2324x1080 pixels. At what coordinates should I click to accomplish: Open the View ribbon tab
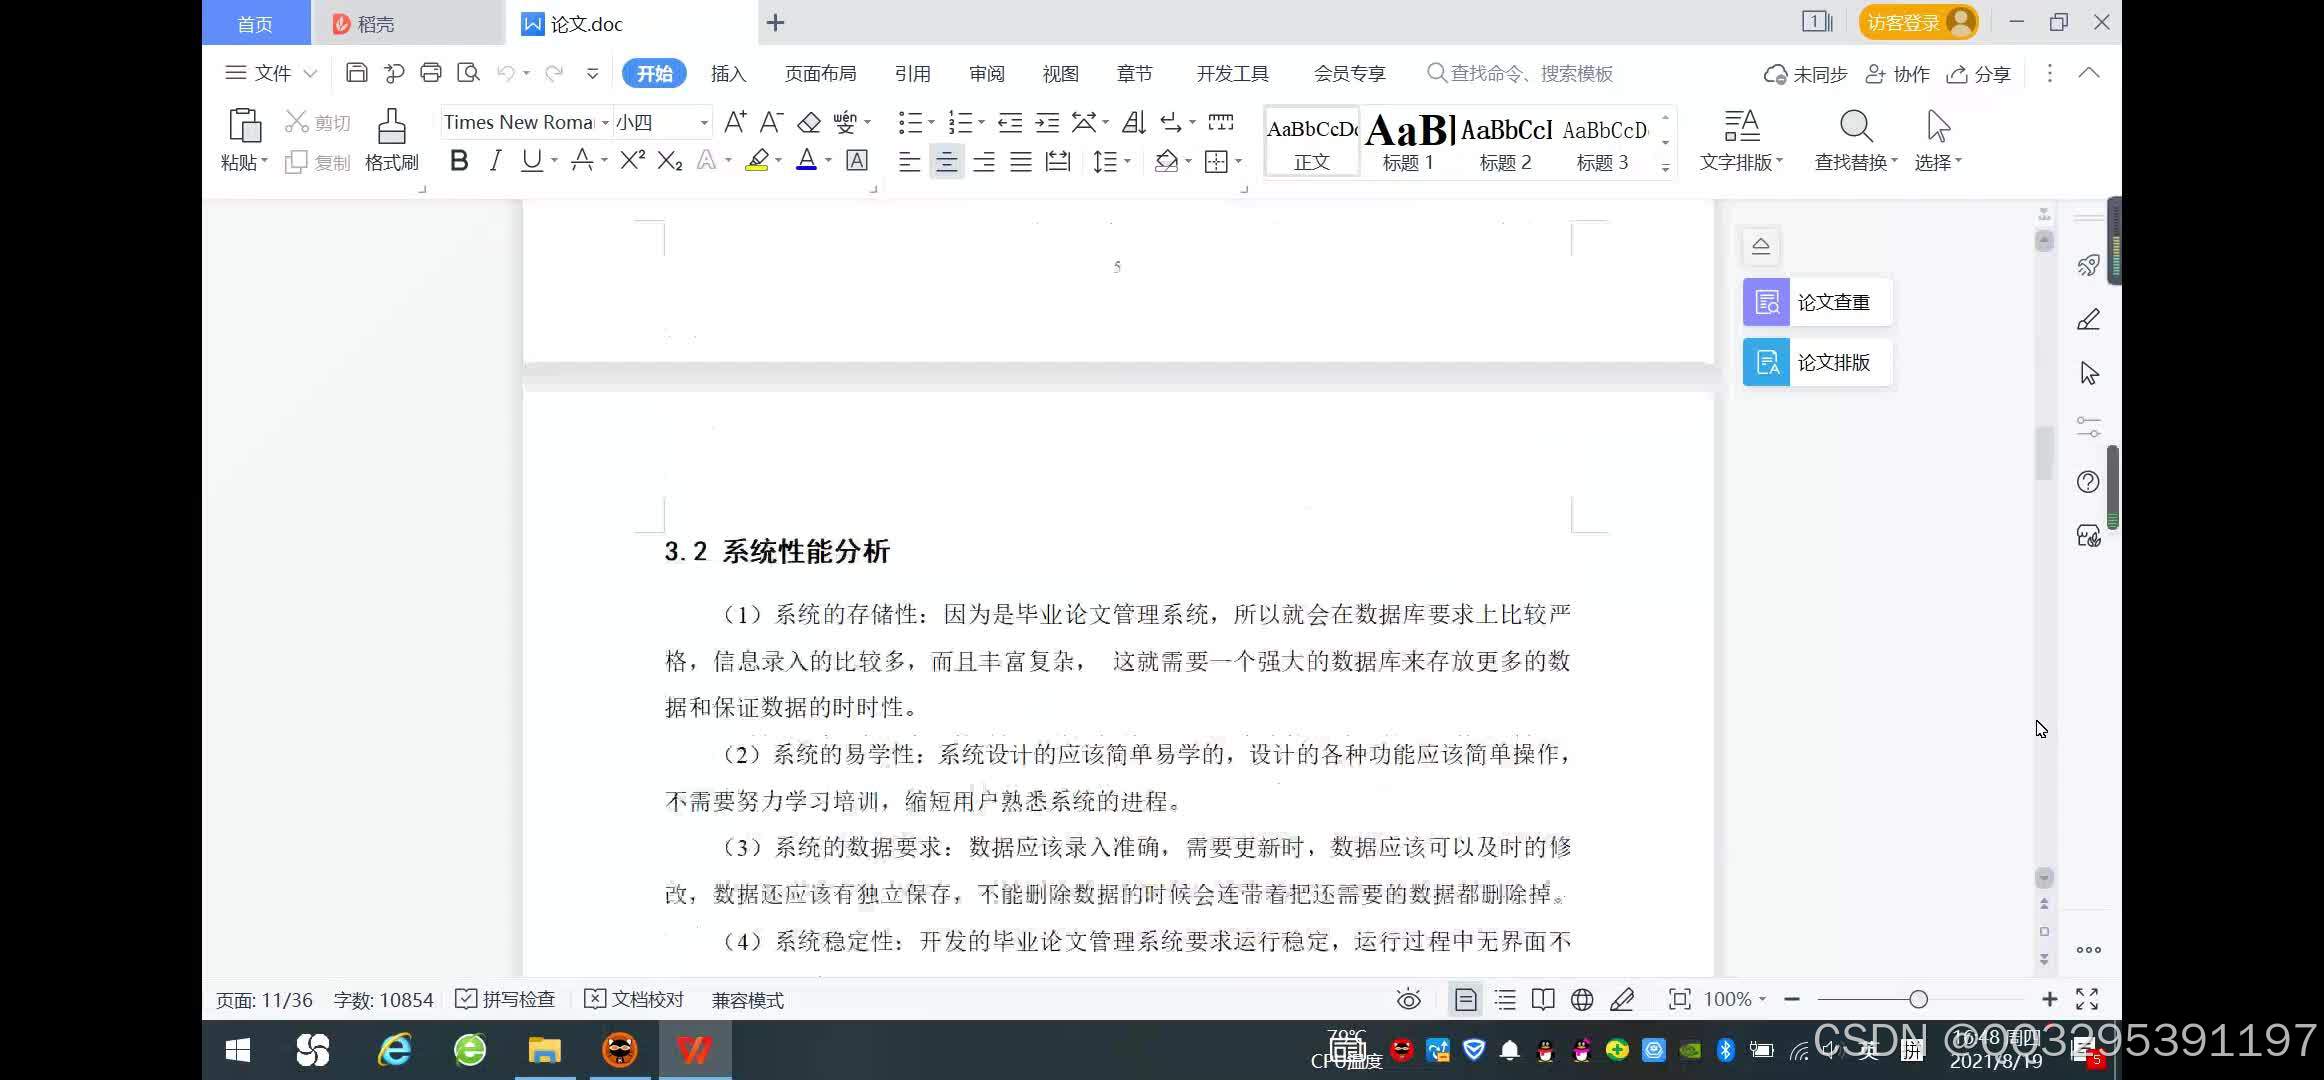click(1060, 73)
